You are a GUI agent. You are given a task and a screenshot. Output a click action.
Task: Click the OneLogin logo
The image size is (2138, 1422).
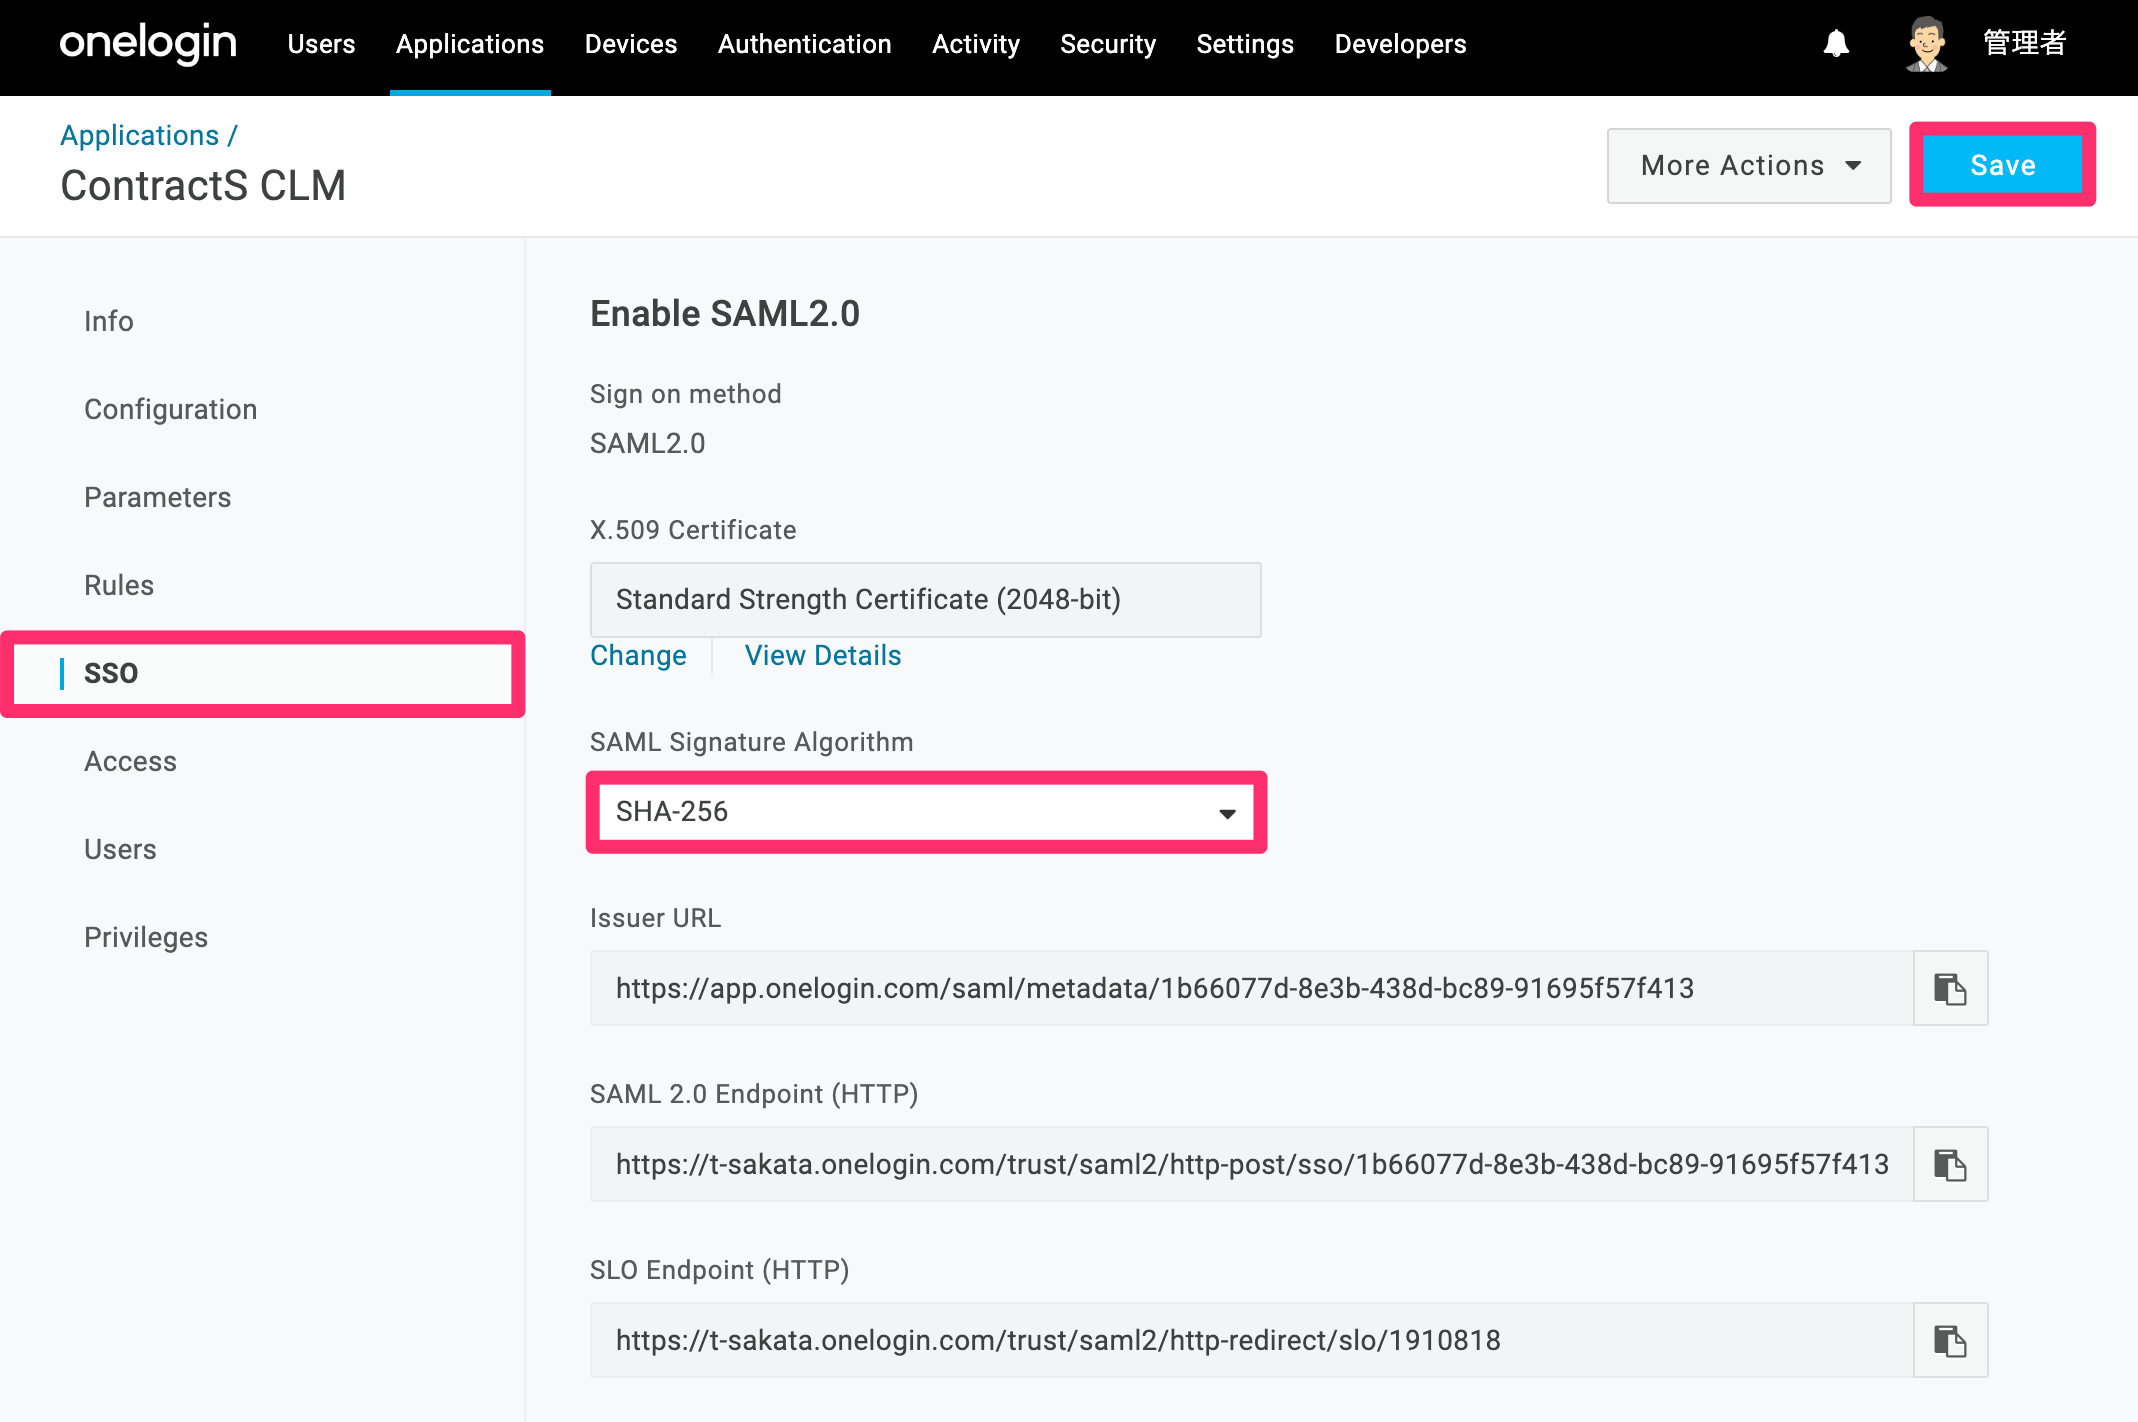point(148,44)
